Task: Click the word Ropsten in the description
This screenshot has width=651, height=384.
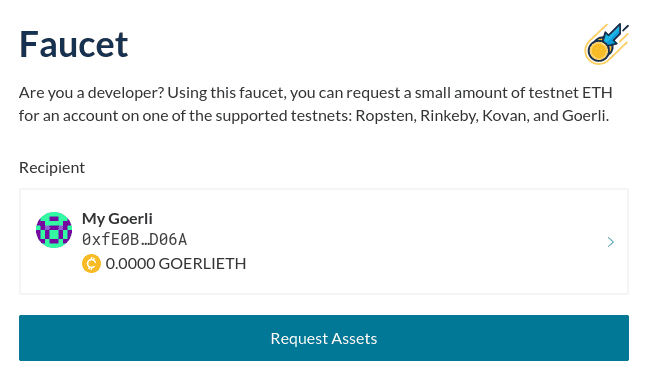Action: coord(386,116)
